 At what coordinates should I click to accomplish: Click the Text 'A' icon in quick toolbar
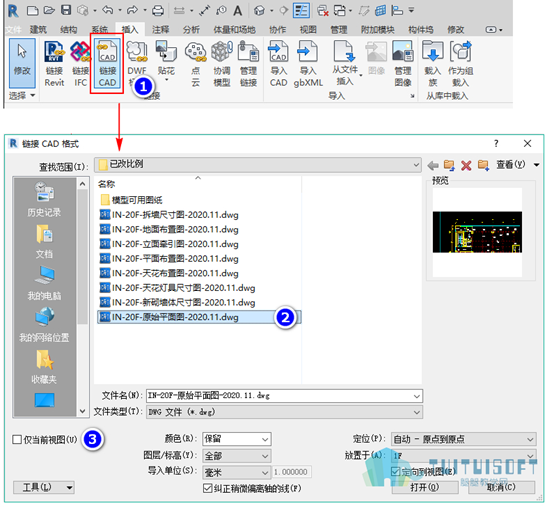click(238, 11)
